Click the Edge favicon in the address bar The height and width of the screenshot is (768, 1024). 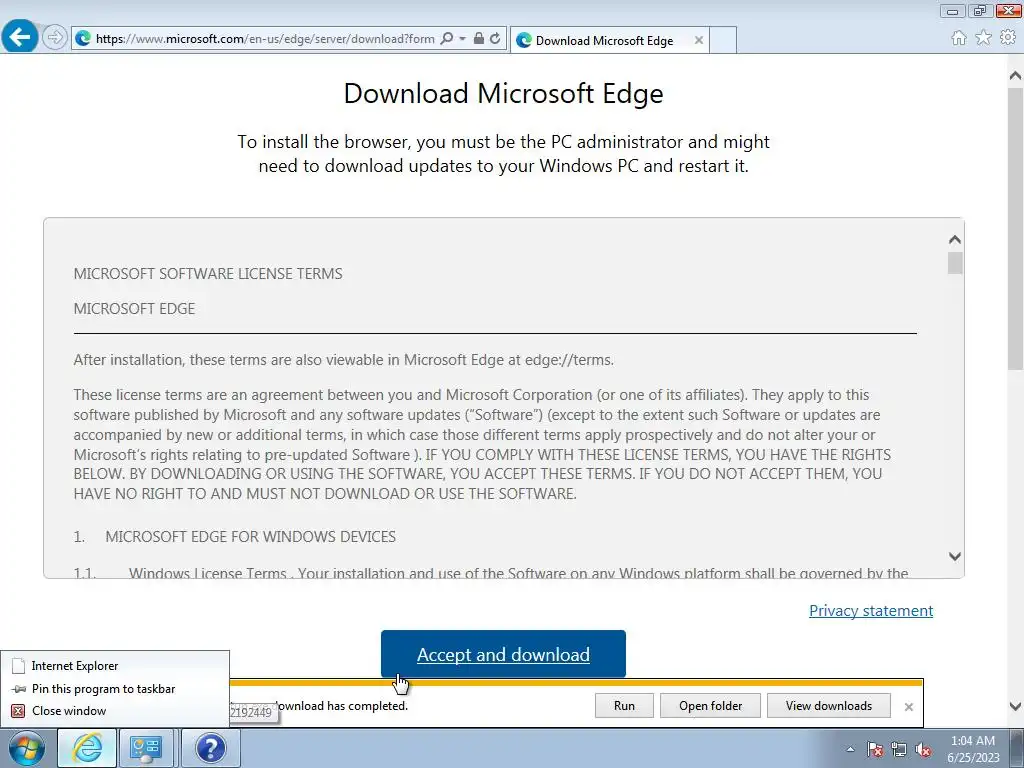[x=83, y=39]
